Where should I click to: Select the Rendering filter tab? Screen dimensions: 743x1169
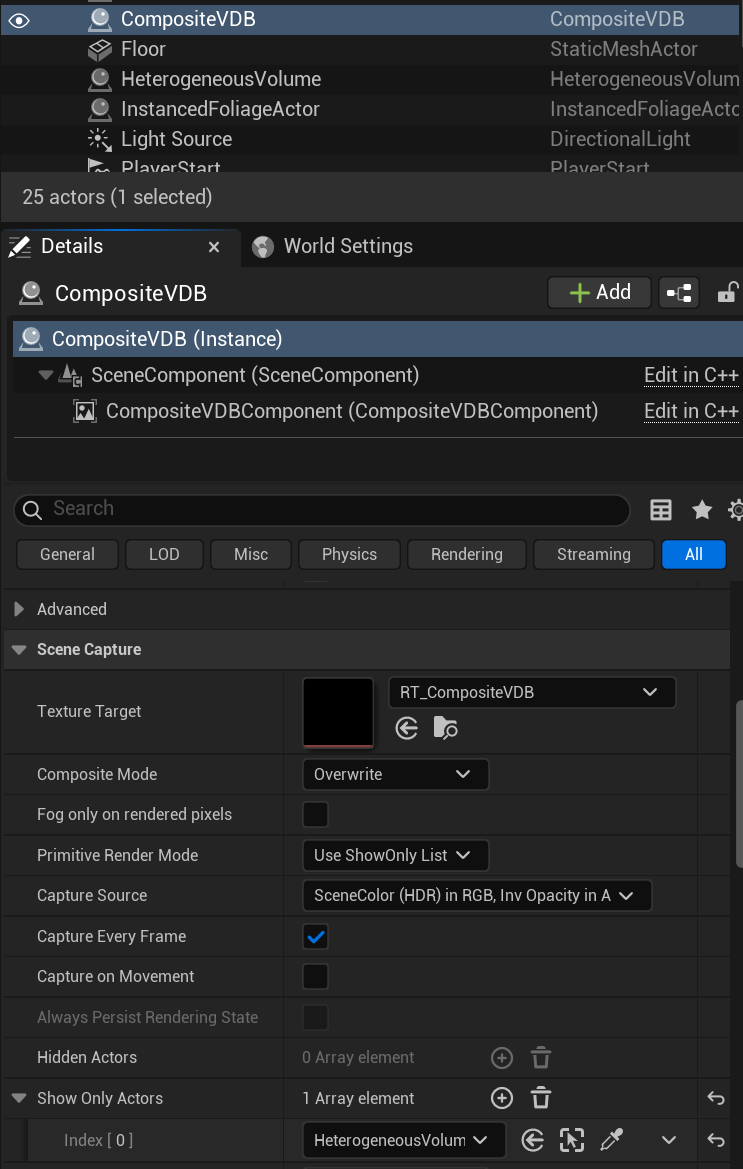pyautogui.click(x=466, y=554)
